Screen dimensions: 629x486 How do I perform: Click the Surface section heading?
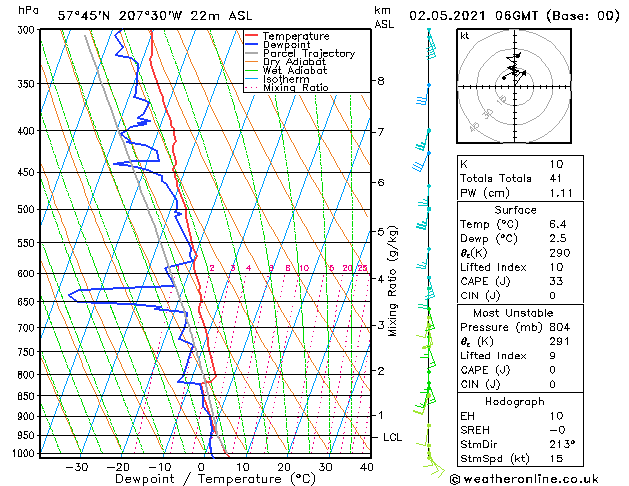515,210
